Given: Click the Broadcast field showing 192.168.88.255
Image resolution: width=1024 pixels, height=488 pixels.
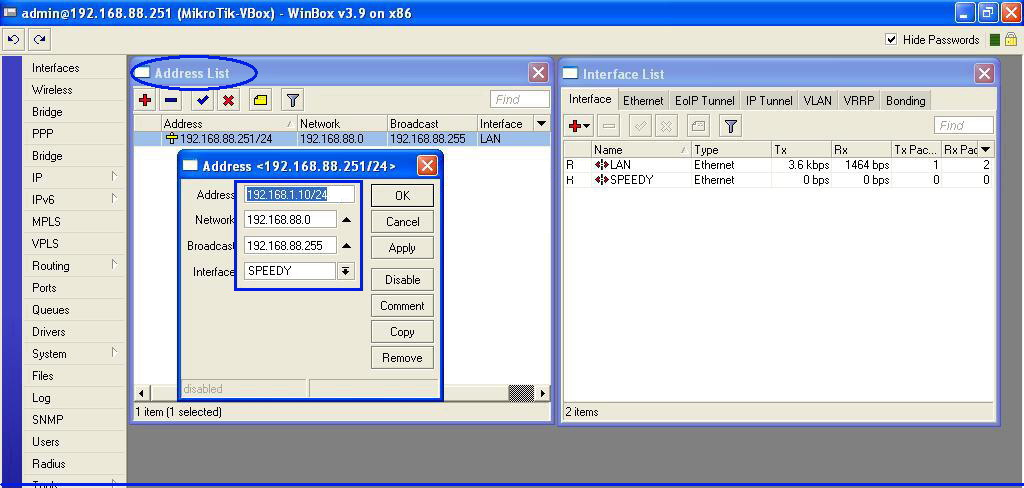Looking at the screenshot, I should tap(291, 246).
